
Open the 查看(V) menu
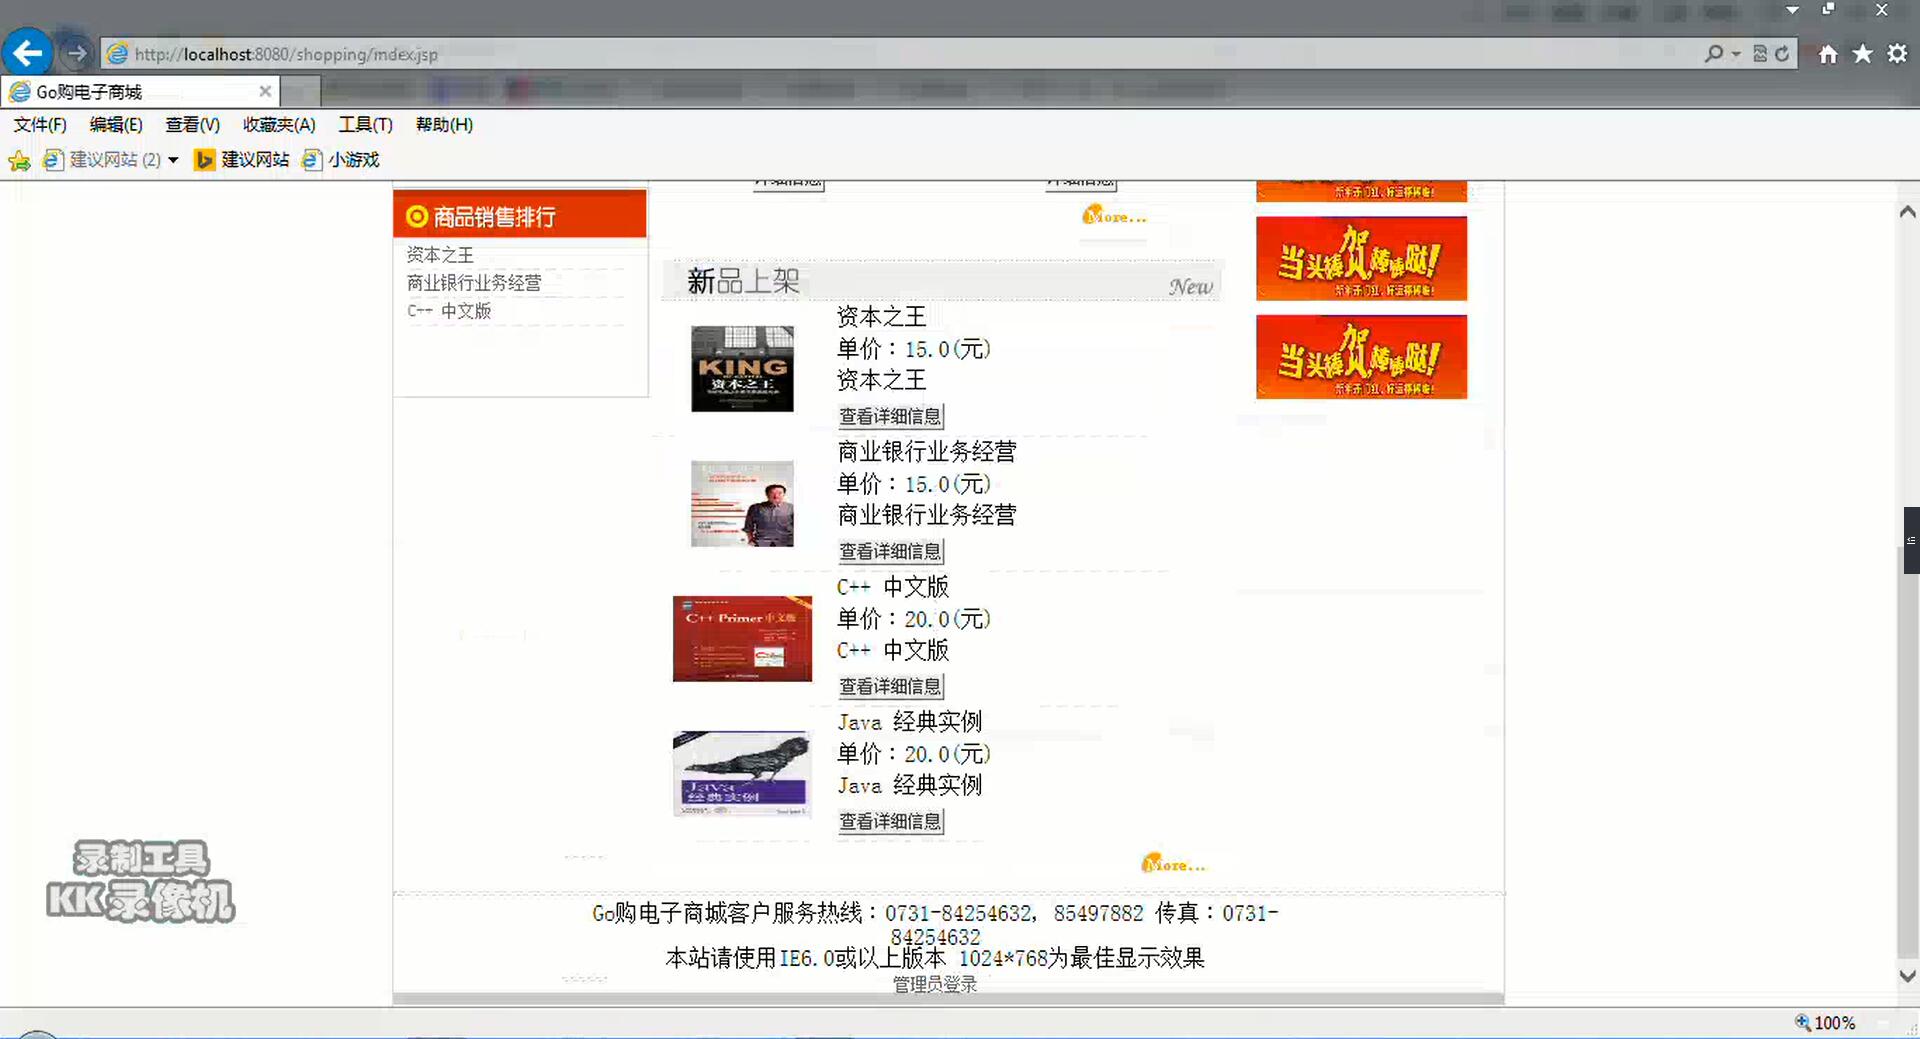(x=192, y=125)
